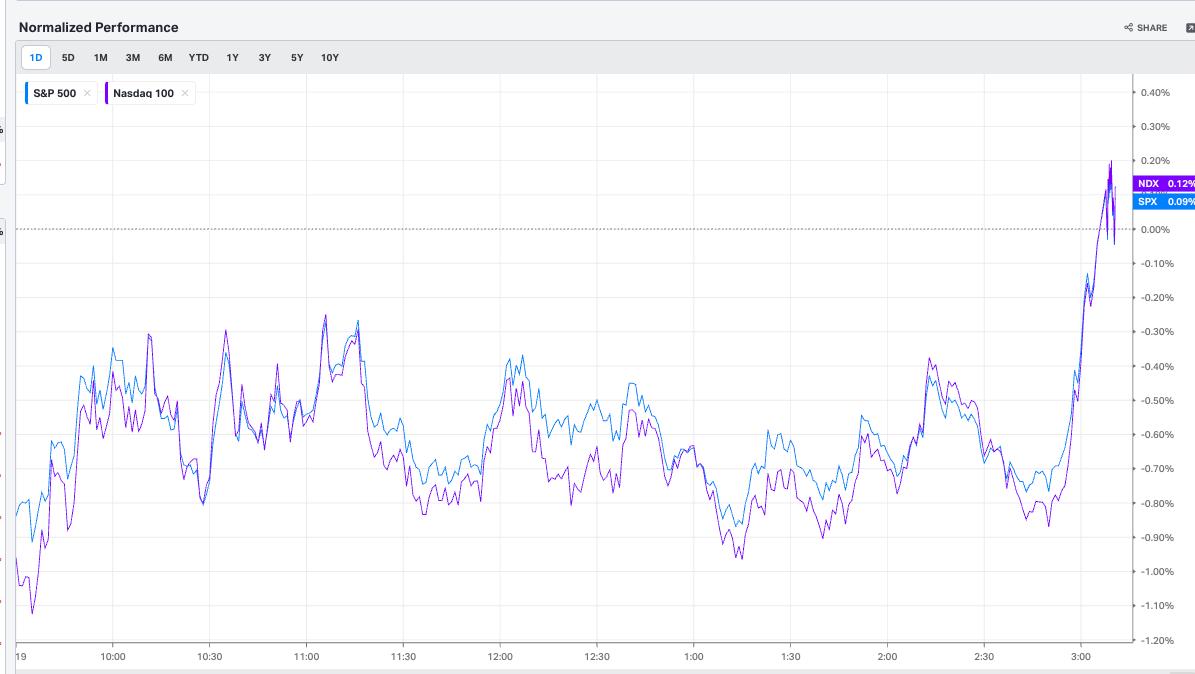Click the 10:00 time axis label
Screen dimensions: 1195x674
pyautogui.click(x=113, y=656)
